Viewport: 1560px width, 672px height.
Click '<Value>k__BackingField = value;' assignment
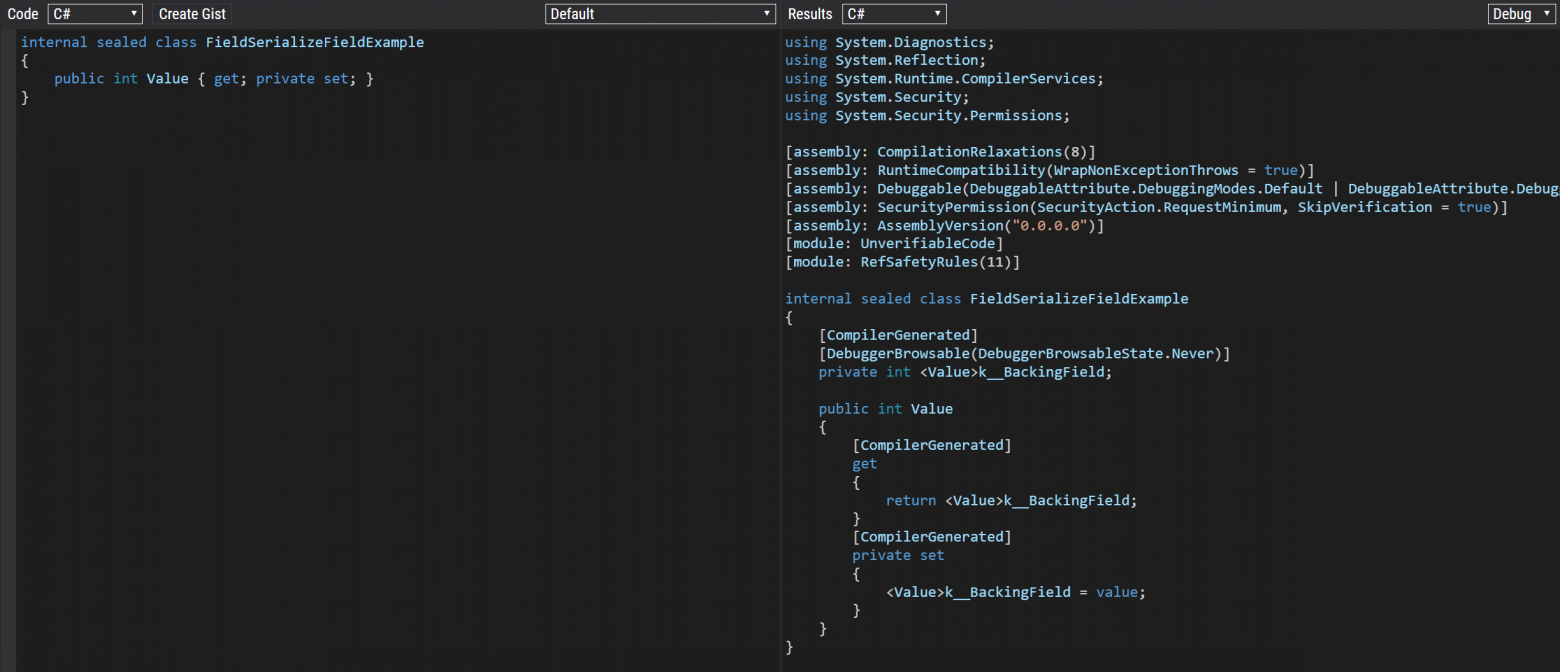tap(1016, 592)
